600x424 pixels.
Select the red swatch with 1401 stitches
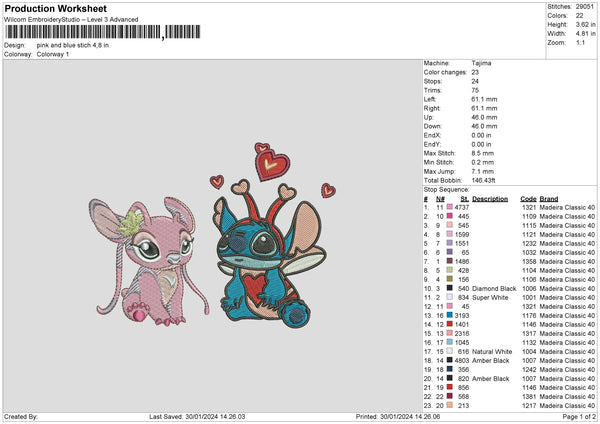pos(450,325)
